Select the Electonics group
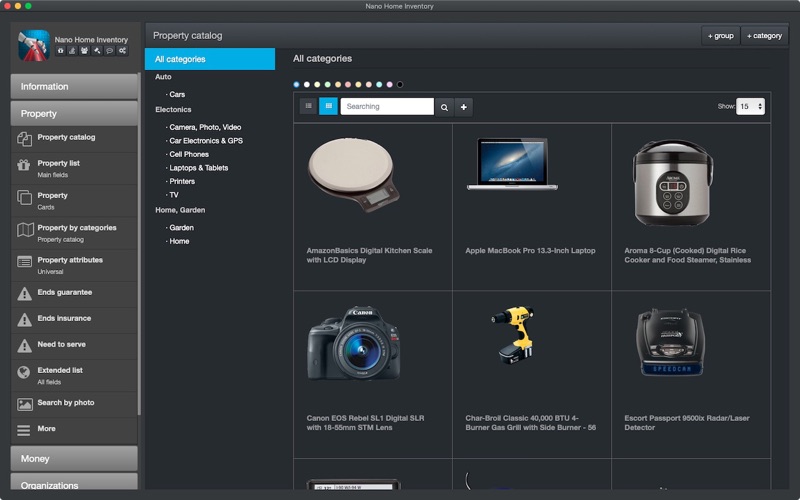Image resolution: width=800 pixels, height=500 pixels. 173,110
